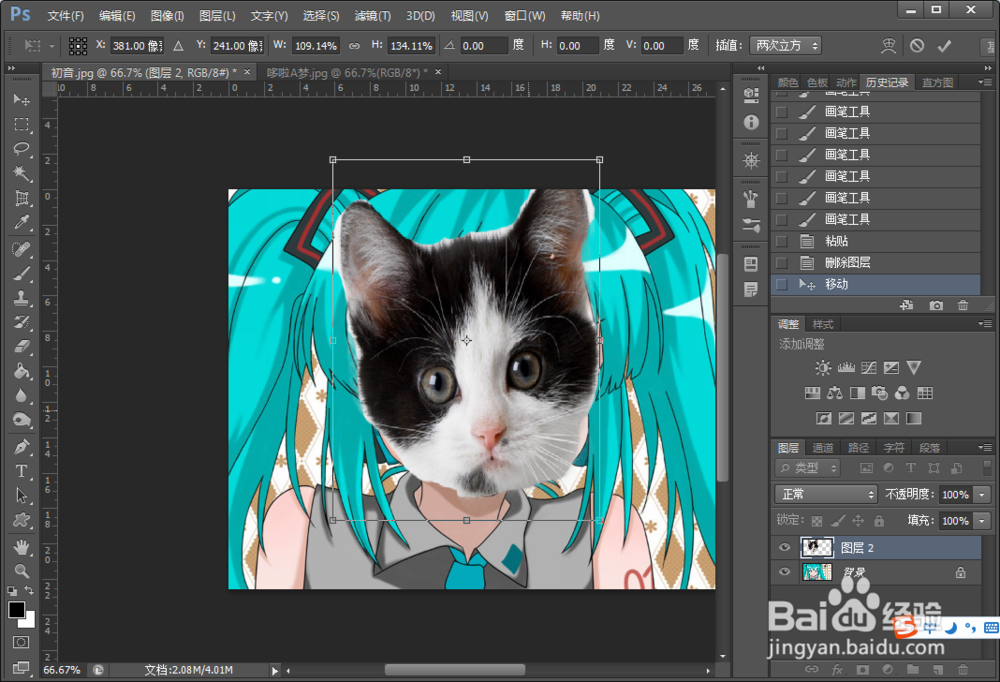Click the X position field
Screen dimensions: 1000x682
[138, 45]
